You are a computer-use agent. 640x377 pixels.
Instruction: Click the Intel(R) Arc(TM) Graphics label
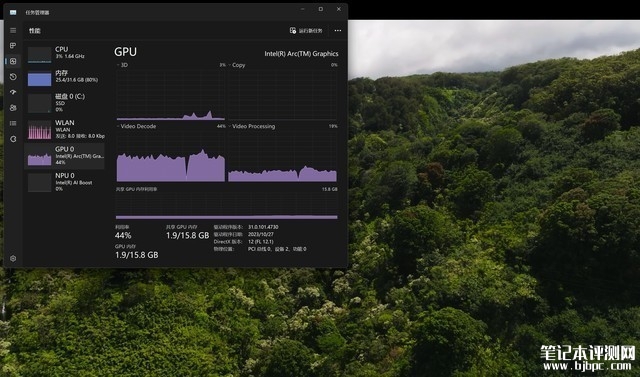tap(301, 53)
